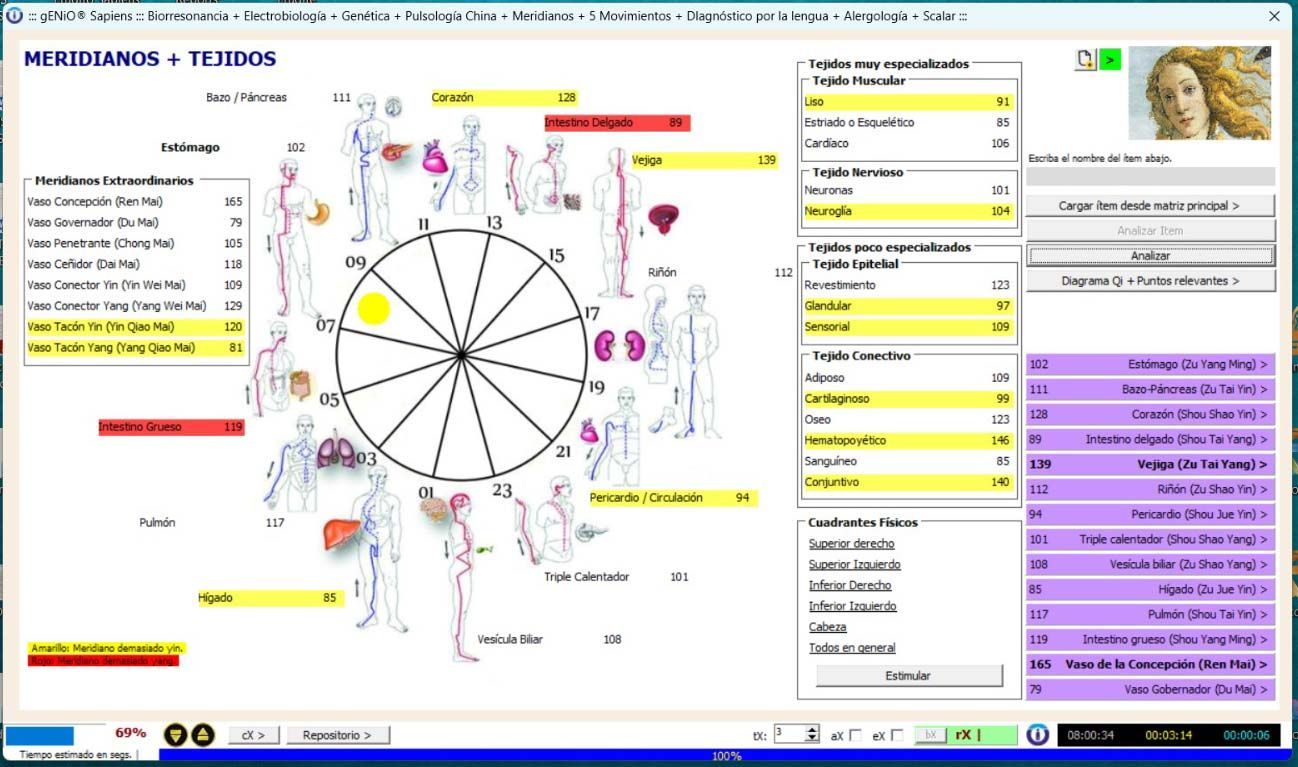Open the Repositorio > menu button
This screenshot has width=1298, height=767.
pyautogui.click(x=337, y=735)
